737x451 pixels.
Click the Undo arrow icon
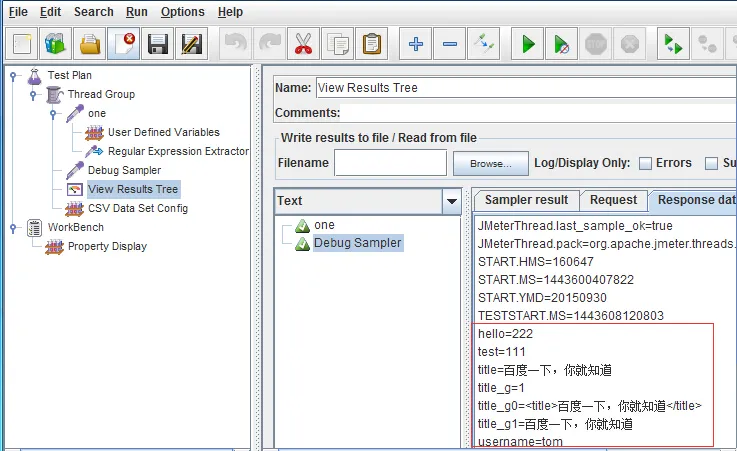pos(235,44)
